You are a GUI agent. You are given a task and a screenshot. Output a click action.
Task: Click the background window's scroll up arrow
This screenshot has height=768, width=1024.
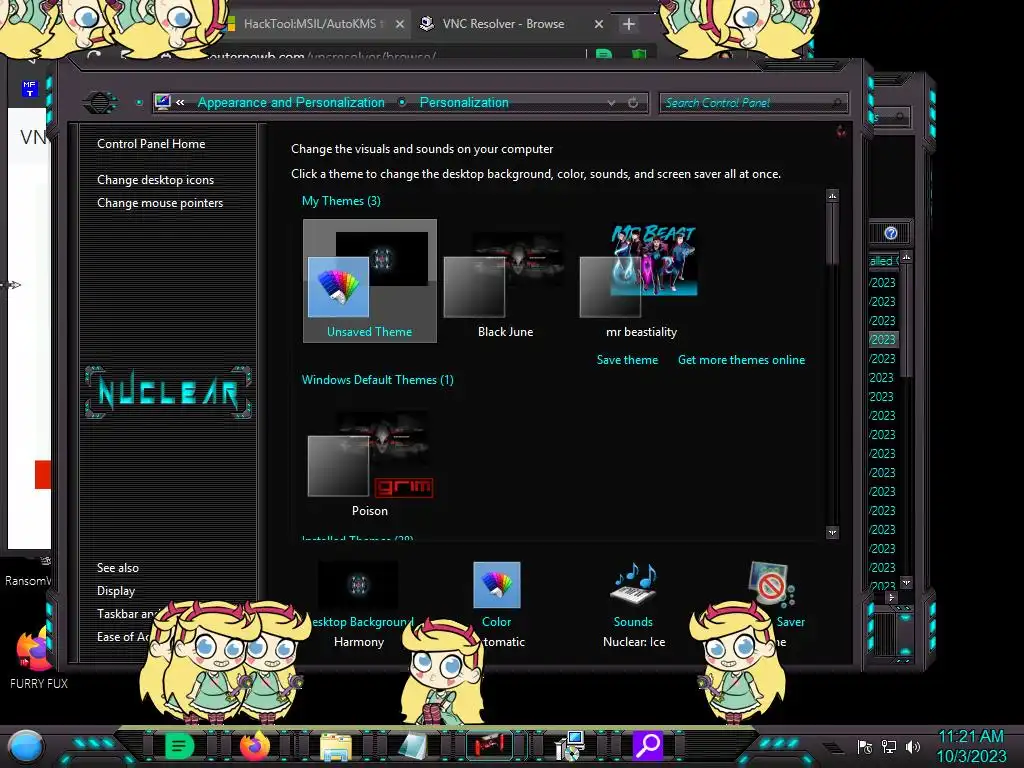coord(906,257)
